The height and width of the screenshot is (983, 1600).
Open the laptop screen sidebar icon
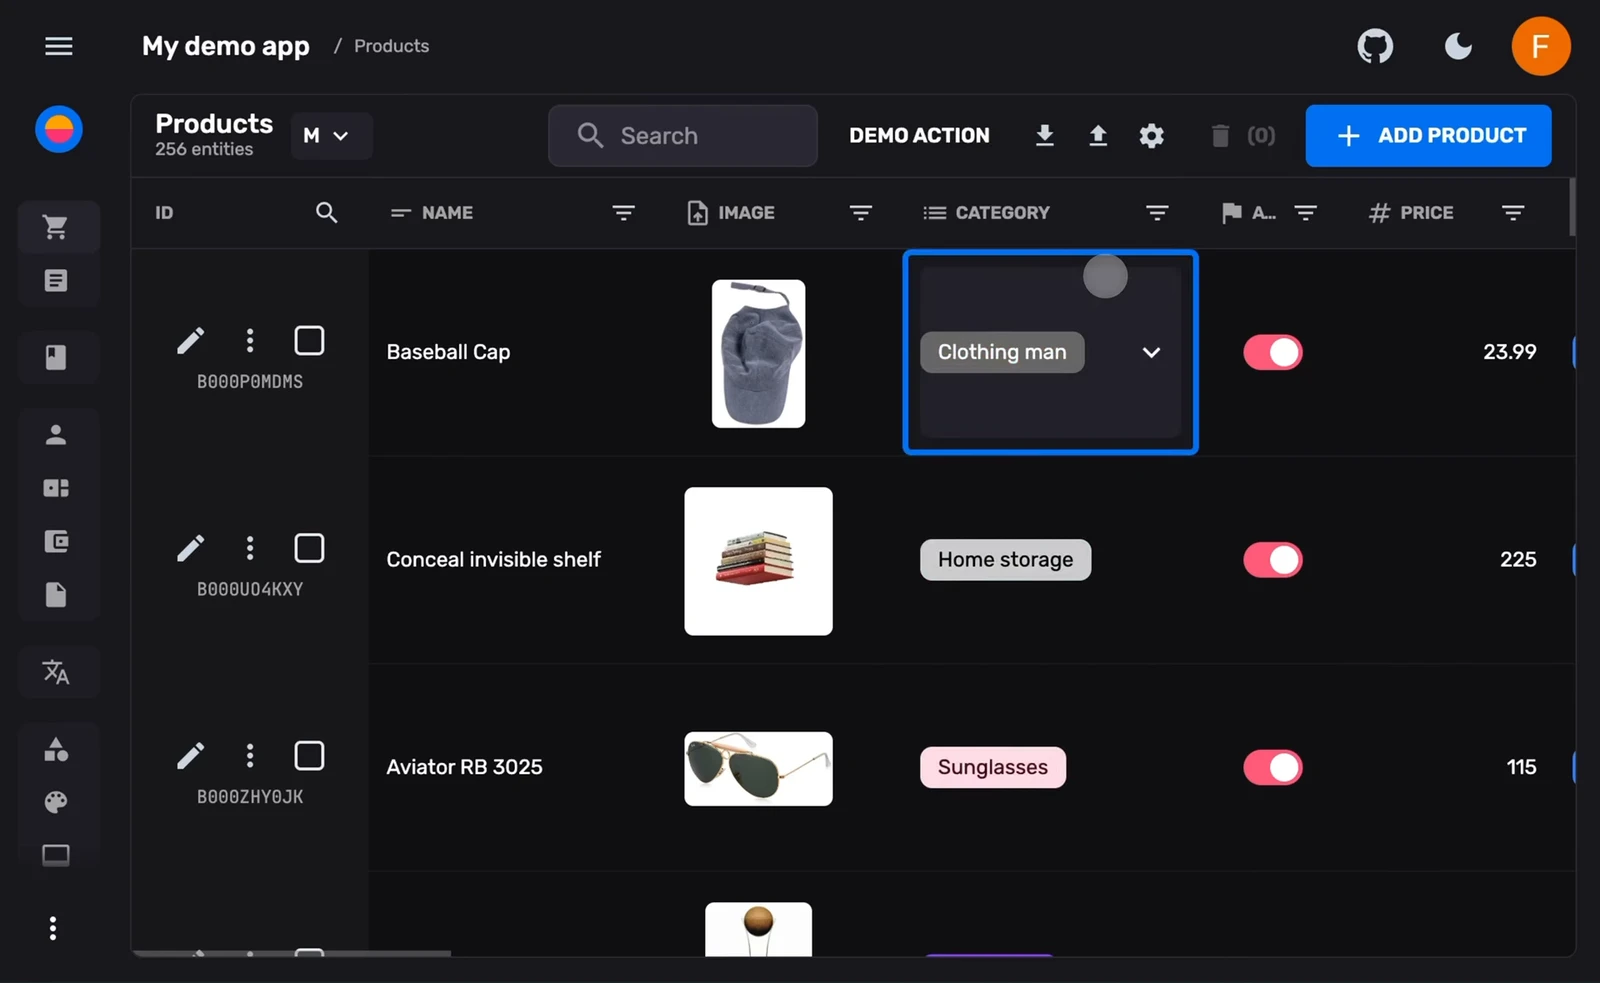[56, 856]
